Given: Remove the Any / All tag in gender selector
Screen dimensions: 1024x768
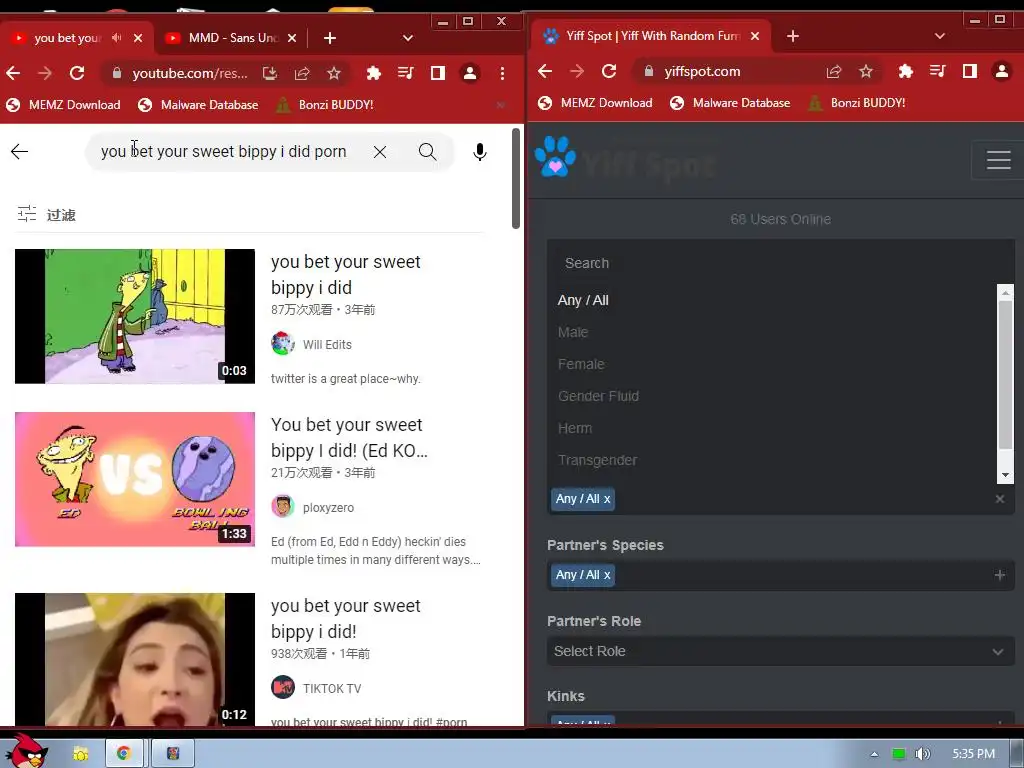Looking at the screenshot, I should (607, 499).
